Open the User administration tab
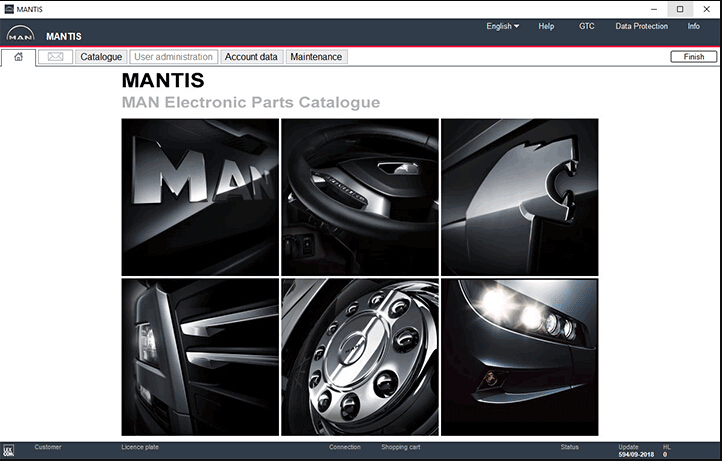This screenshot has height=461, width=722. click(x=173, y=57)
